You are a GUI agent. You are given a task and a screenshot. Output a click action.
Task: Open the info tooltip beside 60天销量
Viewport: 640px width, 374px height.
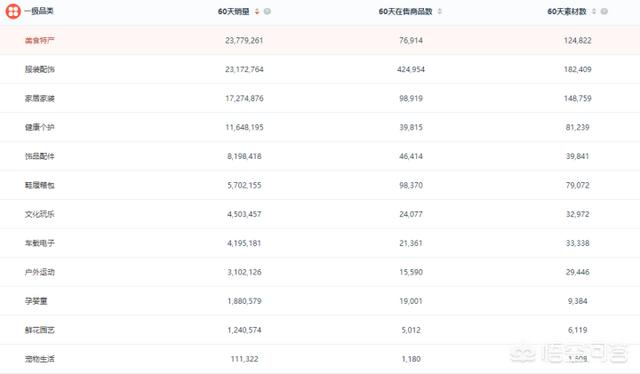[267, 11]
